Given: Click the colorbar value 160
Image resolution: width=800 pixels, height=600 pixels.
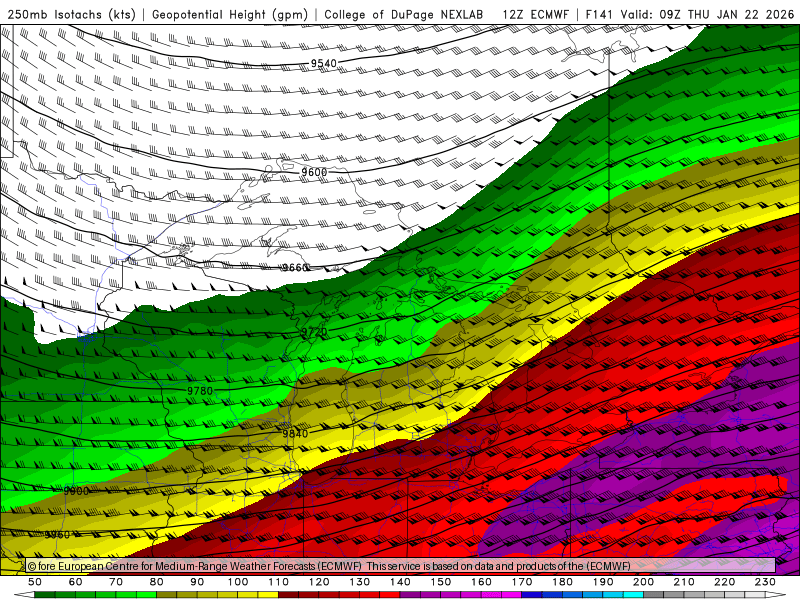Looking at the screenshot, I should point(481,582).
